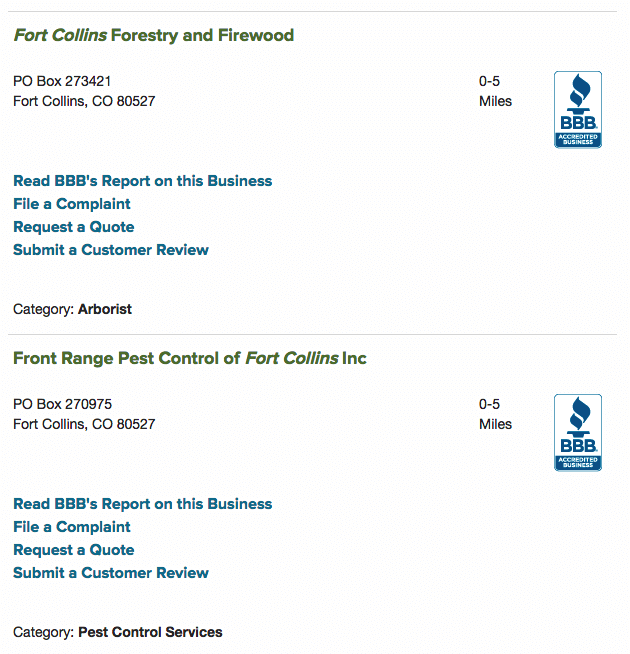Request a Quote from Forestry and Firewood
The image size is (630, 654).
[x=74, y=227]
